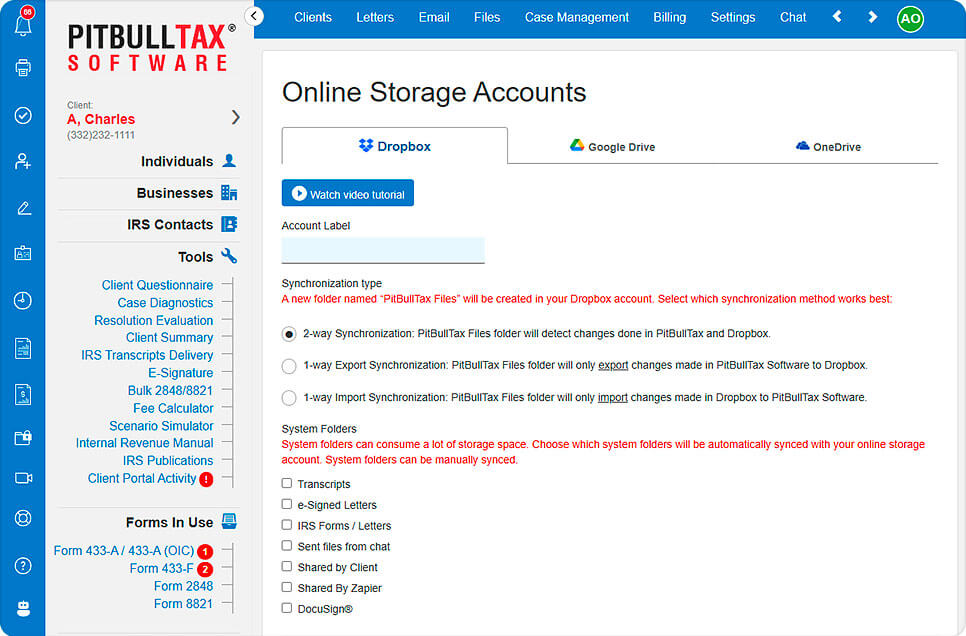Viewport: 966px width, 636px height.
Task: Click the video camera icon in sidebar
Action: pyautogui.click(x=23, y=478)
